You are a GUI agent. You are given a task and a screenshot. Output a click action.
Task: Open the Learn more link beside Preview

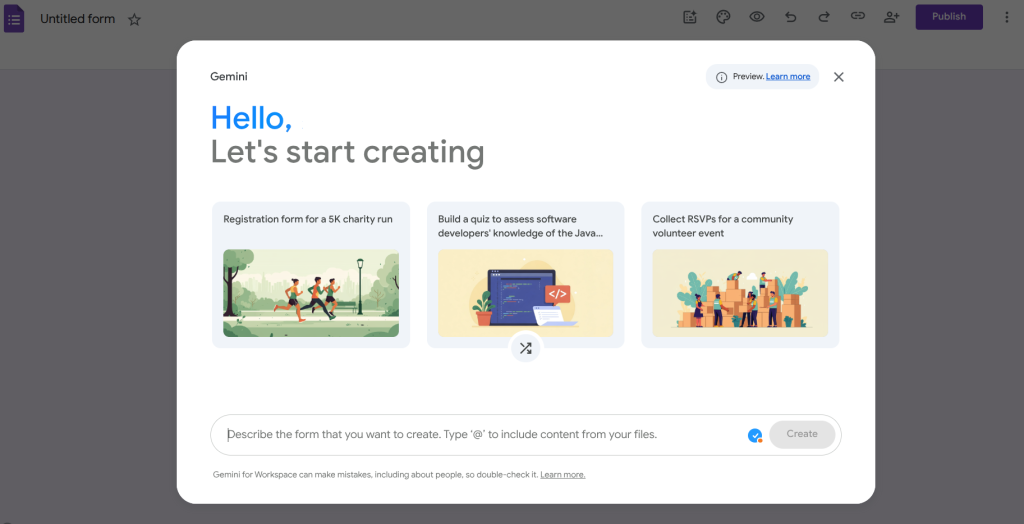pos(788,77)
